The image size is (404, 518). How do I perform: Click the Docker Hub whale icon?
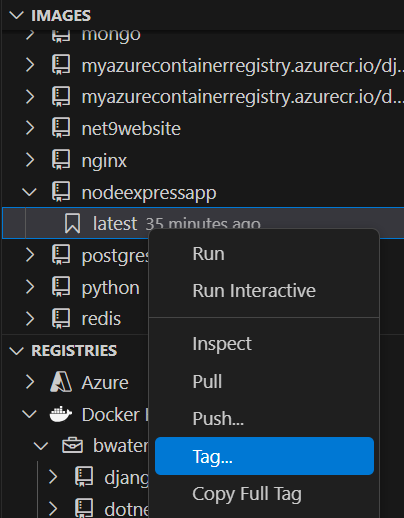click(61, 414)
